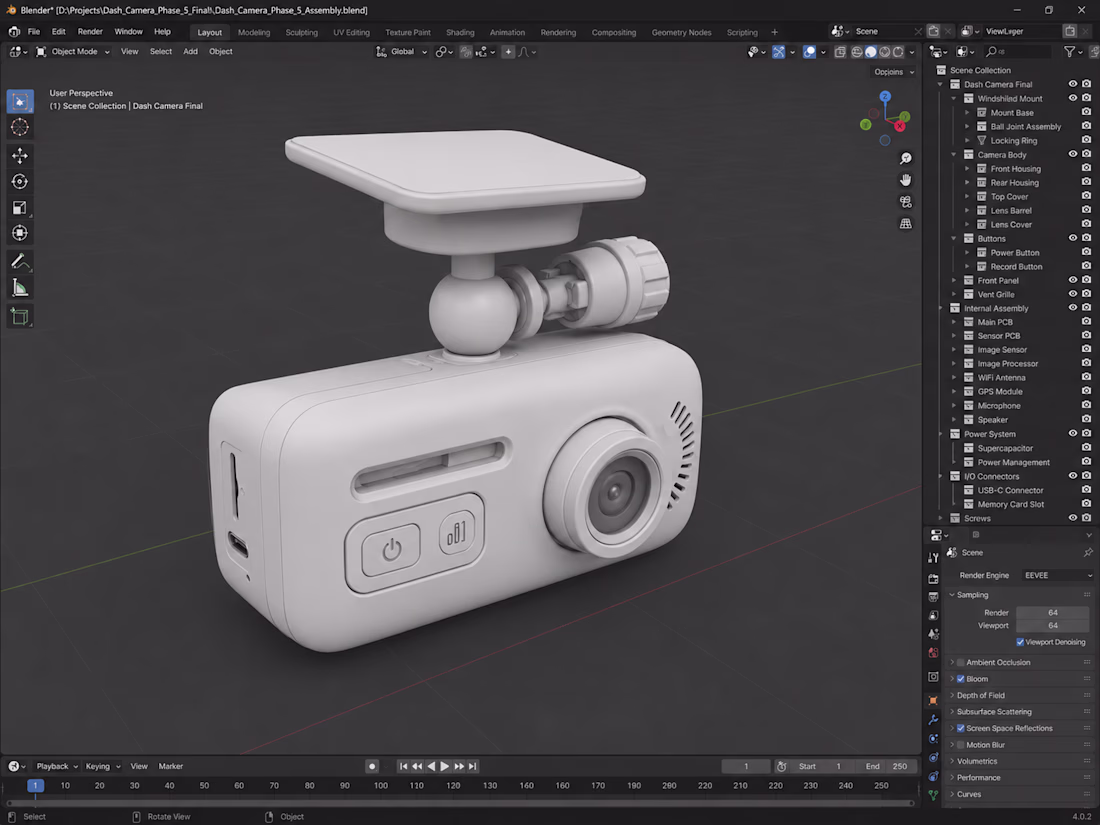Open the Object Mode dropdown
This screenshot has width=1100, height=825.
[73, 52]
